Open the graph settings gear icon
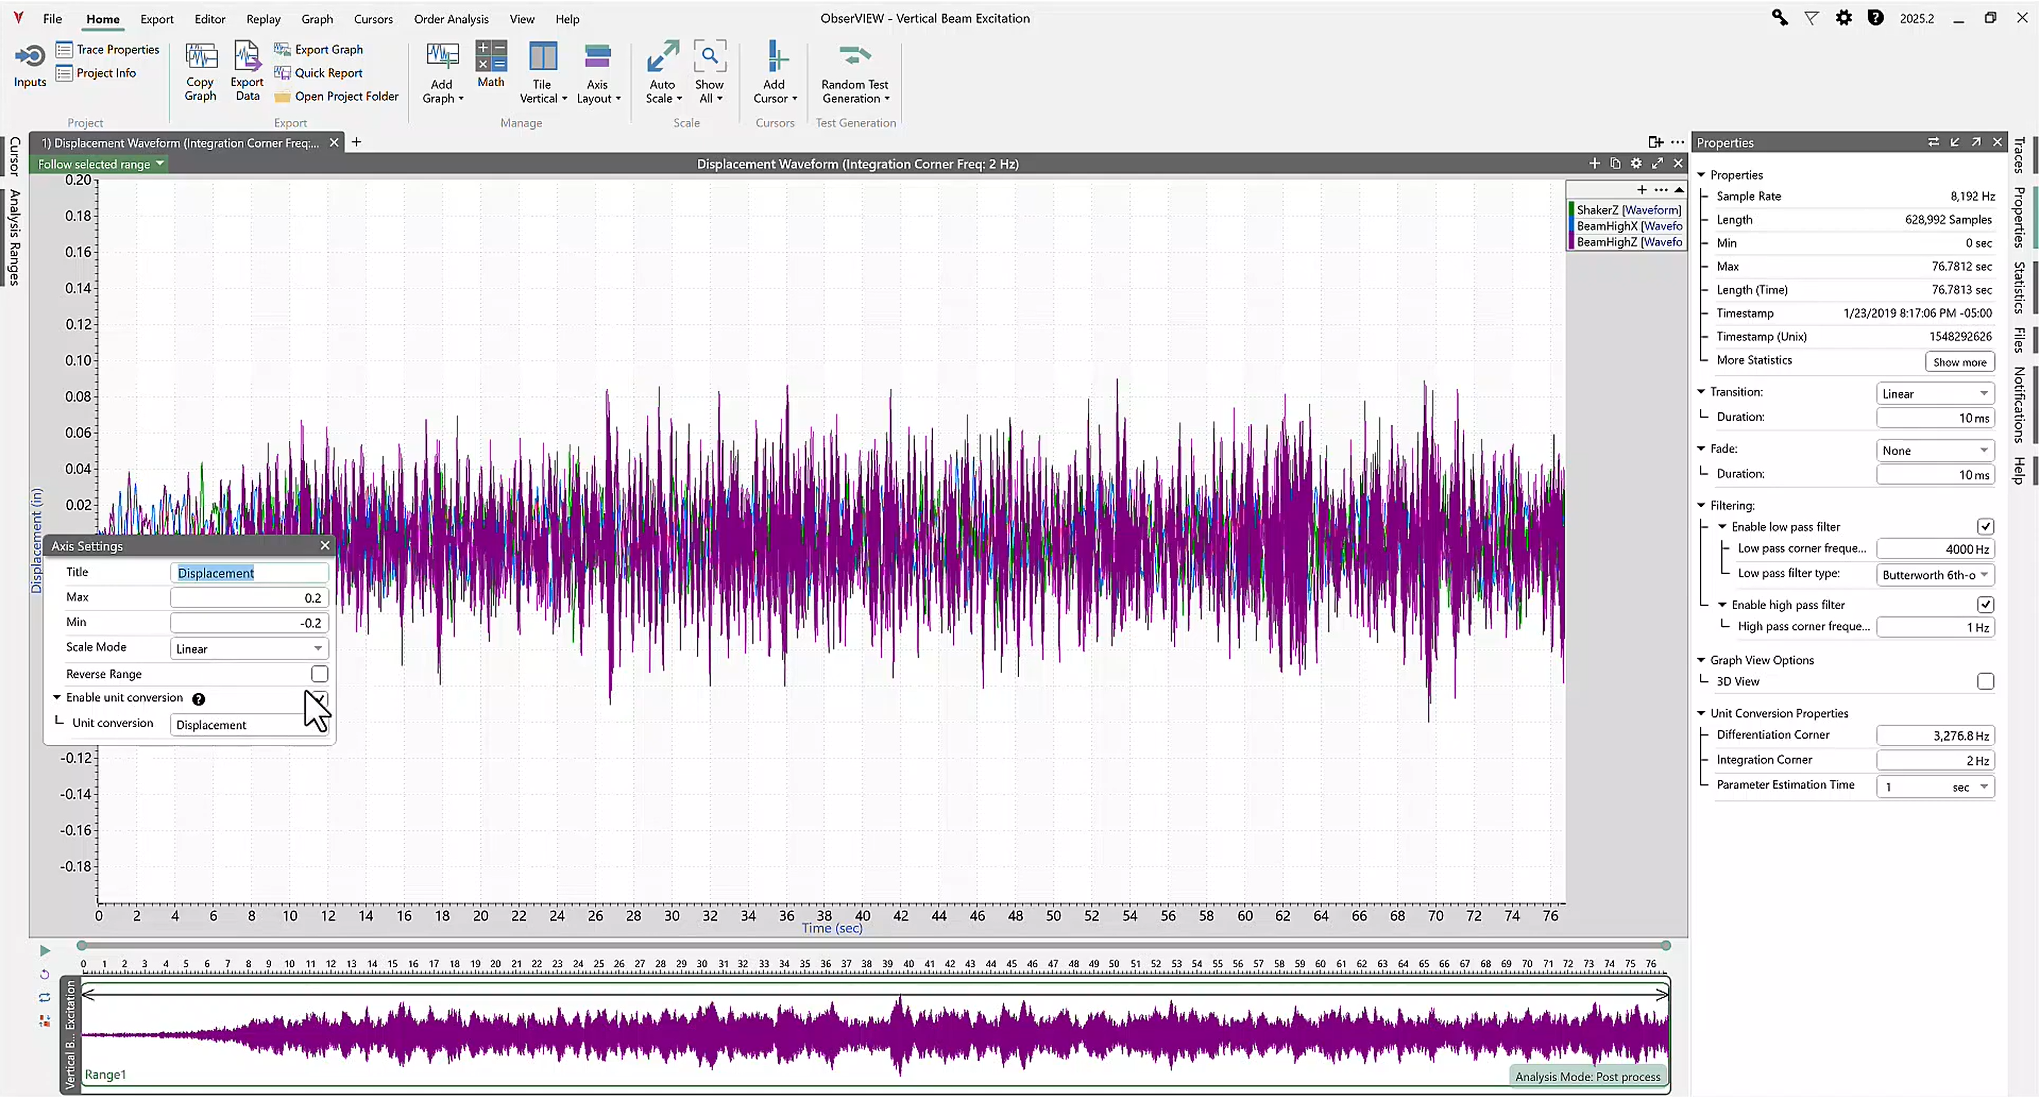 pyautogui.click(x=1636, y=163)
